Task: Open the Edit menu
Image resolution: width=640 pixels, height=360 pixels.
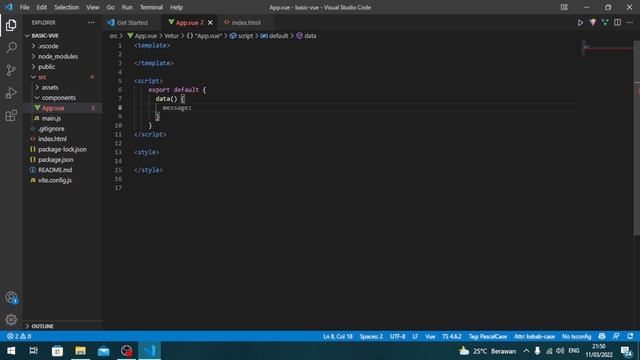Action: coord(42,7)
